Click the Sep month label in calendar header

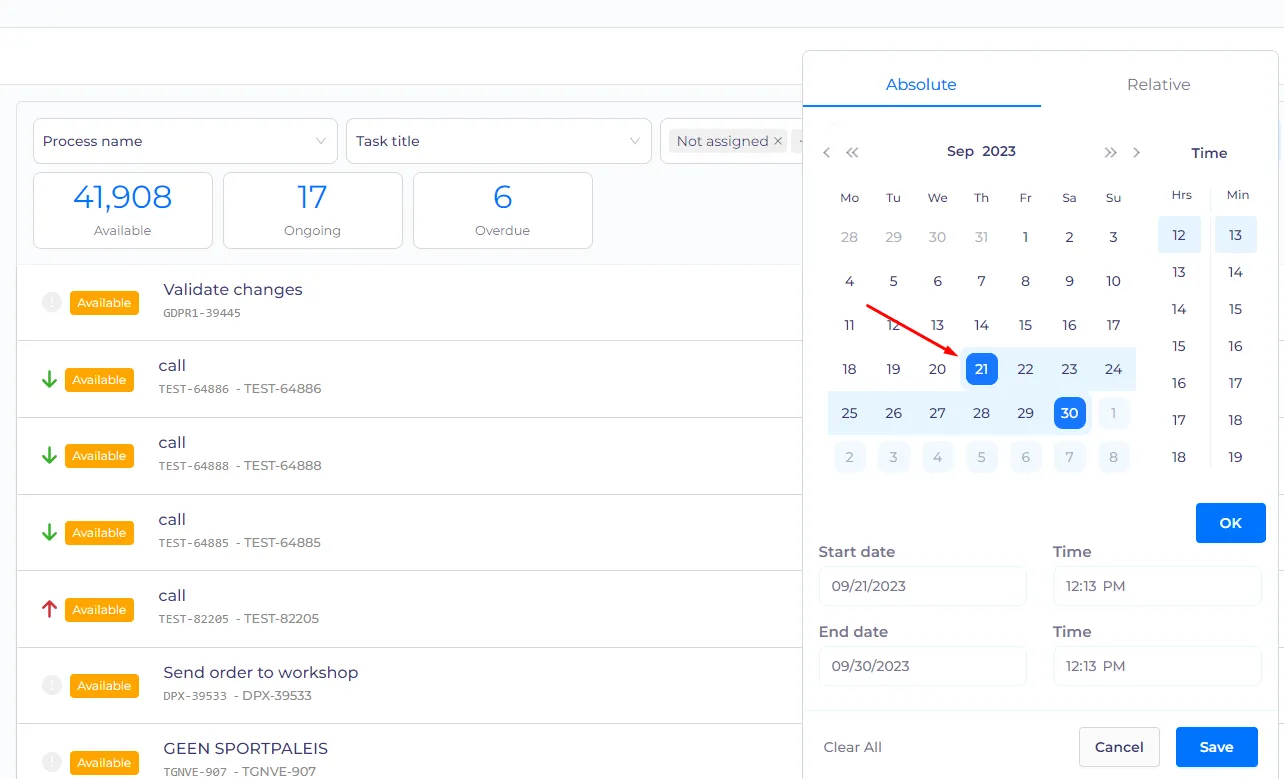960,151
